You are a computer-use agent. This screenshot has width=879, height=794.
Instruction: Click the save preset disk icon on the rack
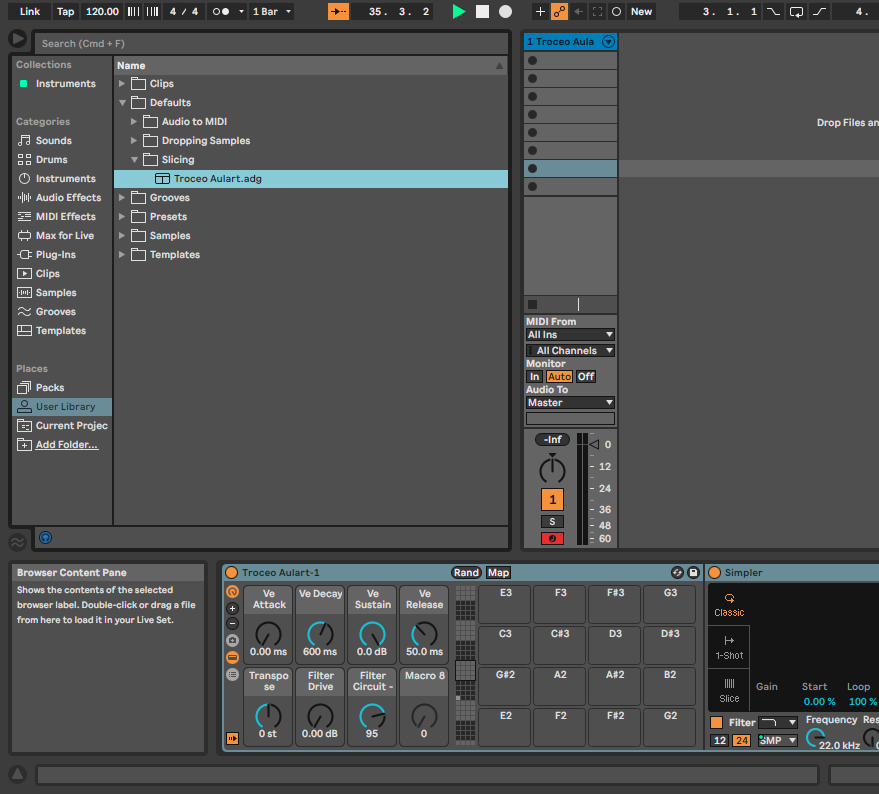click(x=693, y=572)
